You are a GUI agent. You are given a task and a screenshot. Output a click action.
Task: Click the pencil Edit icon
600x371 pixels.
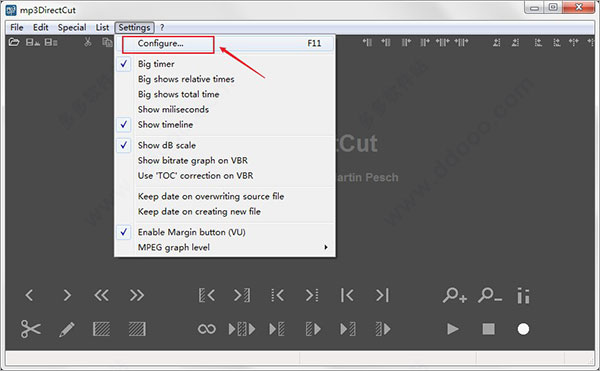[67, 329]
